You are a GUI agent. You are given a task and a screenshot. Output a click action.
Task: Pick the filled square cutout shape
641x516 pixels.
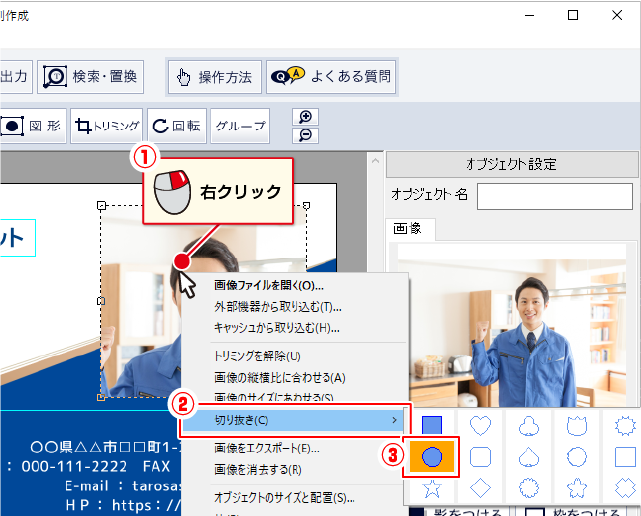pos(432,425)
